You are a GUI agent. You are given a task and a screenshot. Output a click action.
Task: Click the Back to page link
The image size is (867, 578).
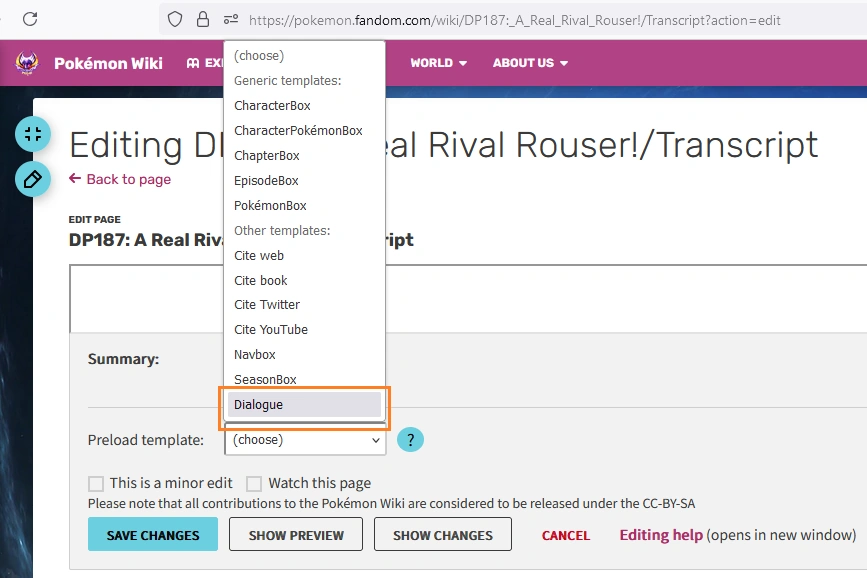point(128,179)
